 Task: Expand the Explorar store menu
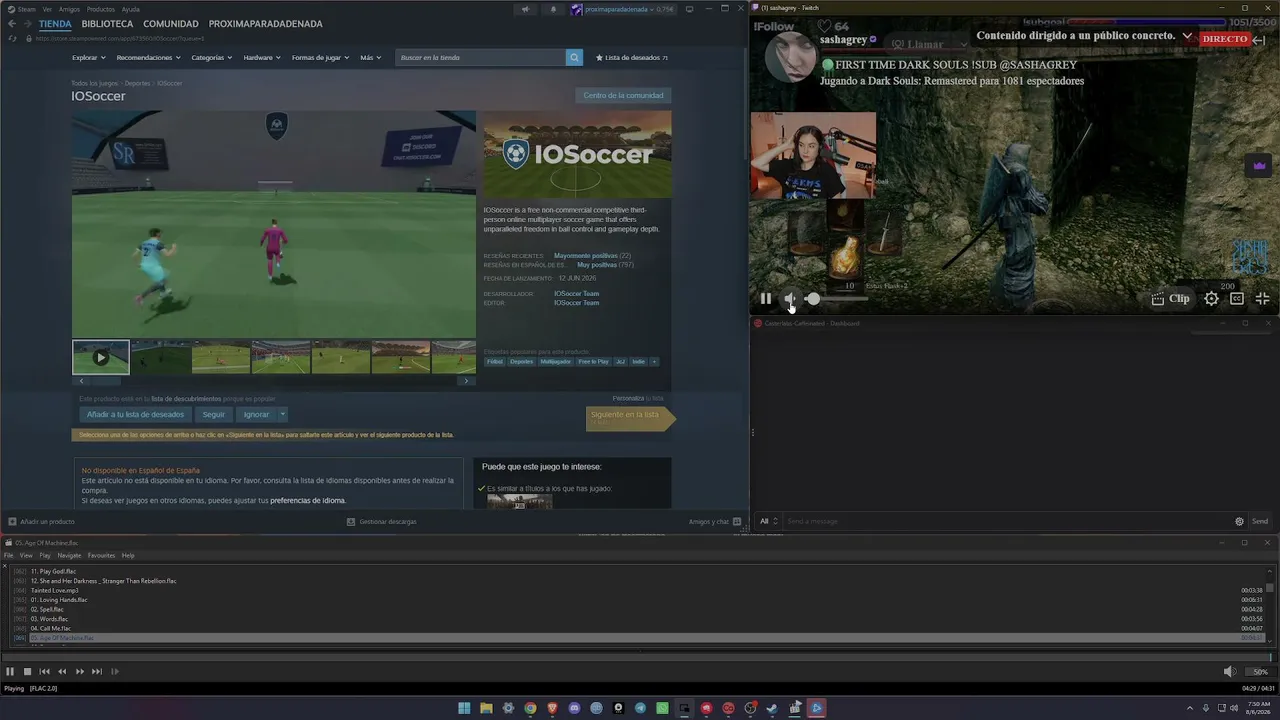(88, 58)
